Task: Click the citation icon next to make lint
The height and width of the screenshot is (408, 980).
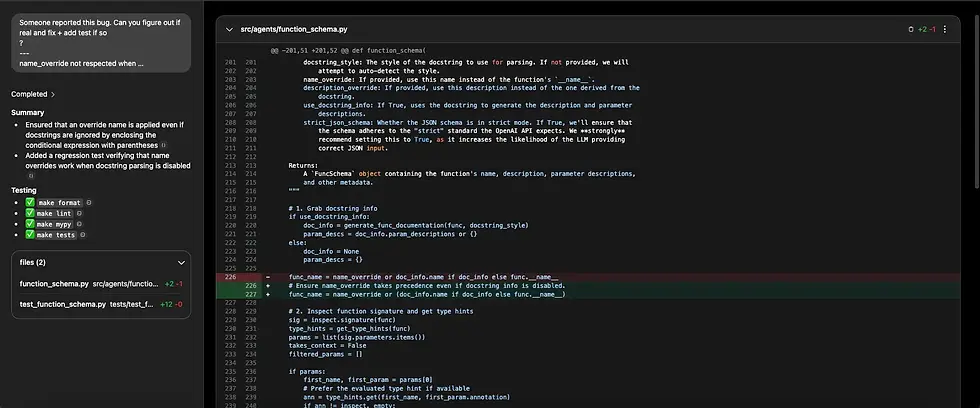Action: coord(79,214)
